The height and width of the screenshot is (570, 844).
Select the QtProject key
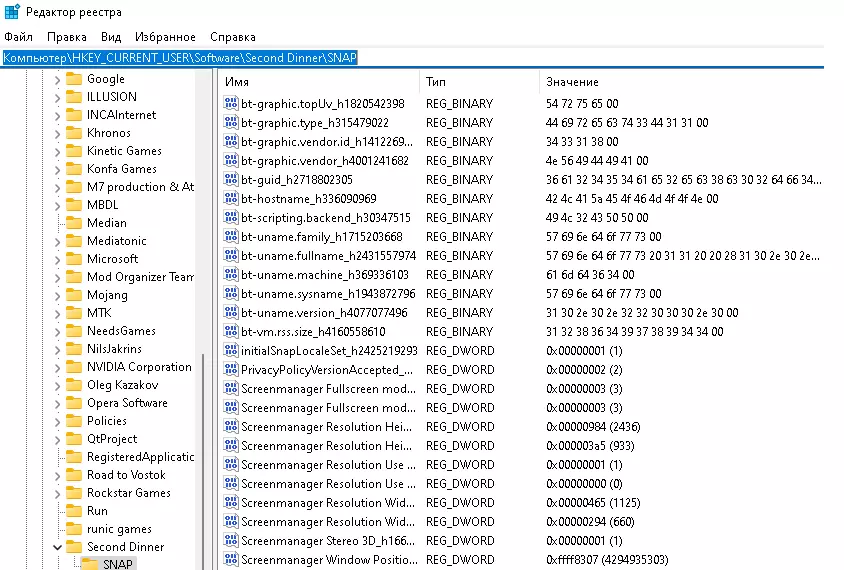point(112,439)
